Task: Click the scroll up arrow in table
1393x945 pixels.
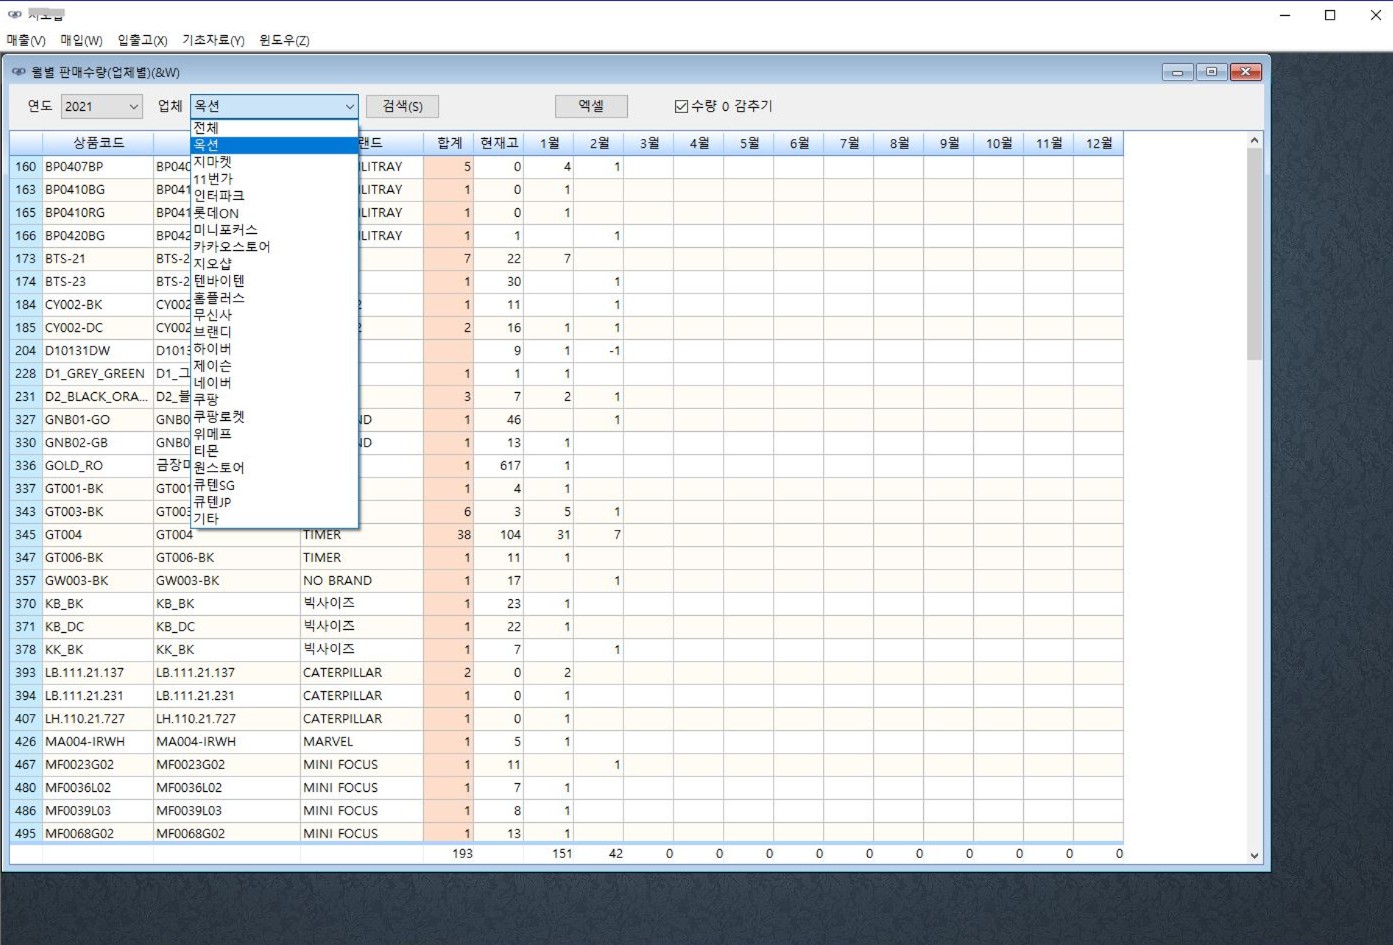Action: point(1254,141)
